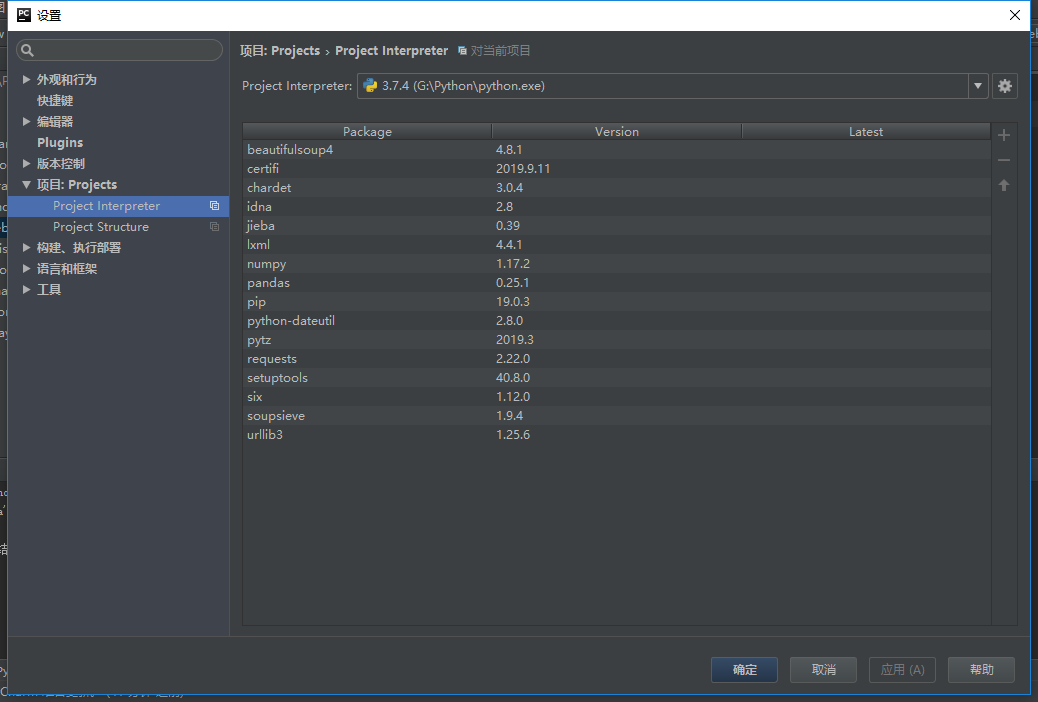Expand the 编辑器 settings group
The width and height of the screenshot is (1038, 702).
[26, 122]
